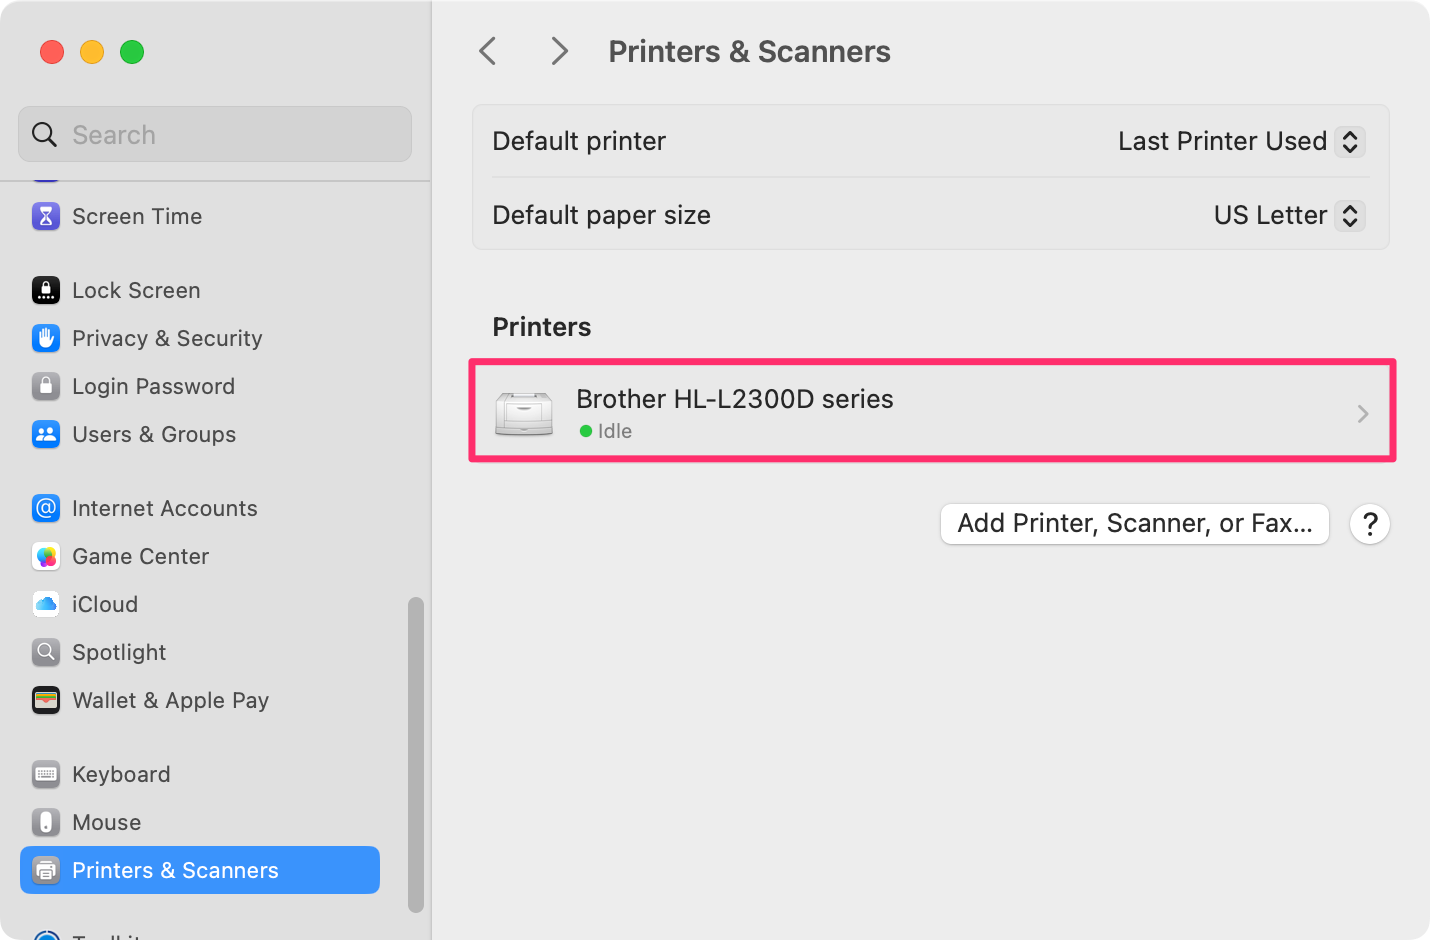Go forward with the right arrow
The height and width of the screenshot is (940, 1430).
click(559, 51)
